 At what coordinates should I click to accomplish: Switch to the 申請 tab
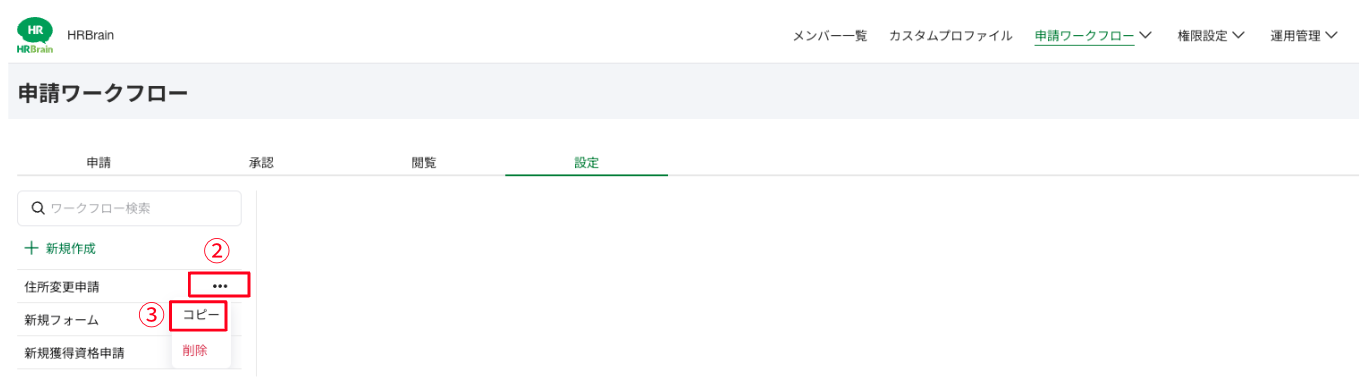point(98,163)
